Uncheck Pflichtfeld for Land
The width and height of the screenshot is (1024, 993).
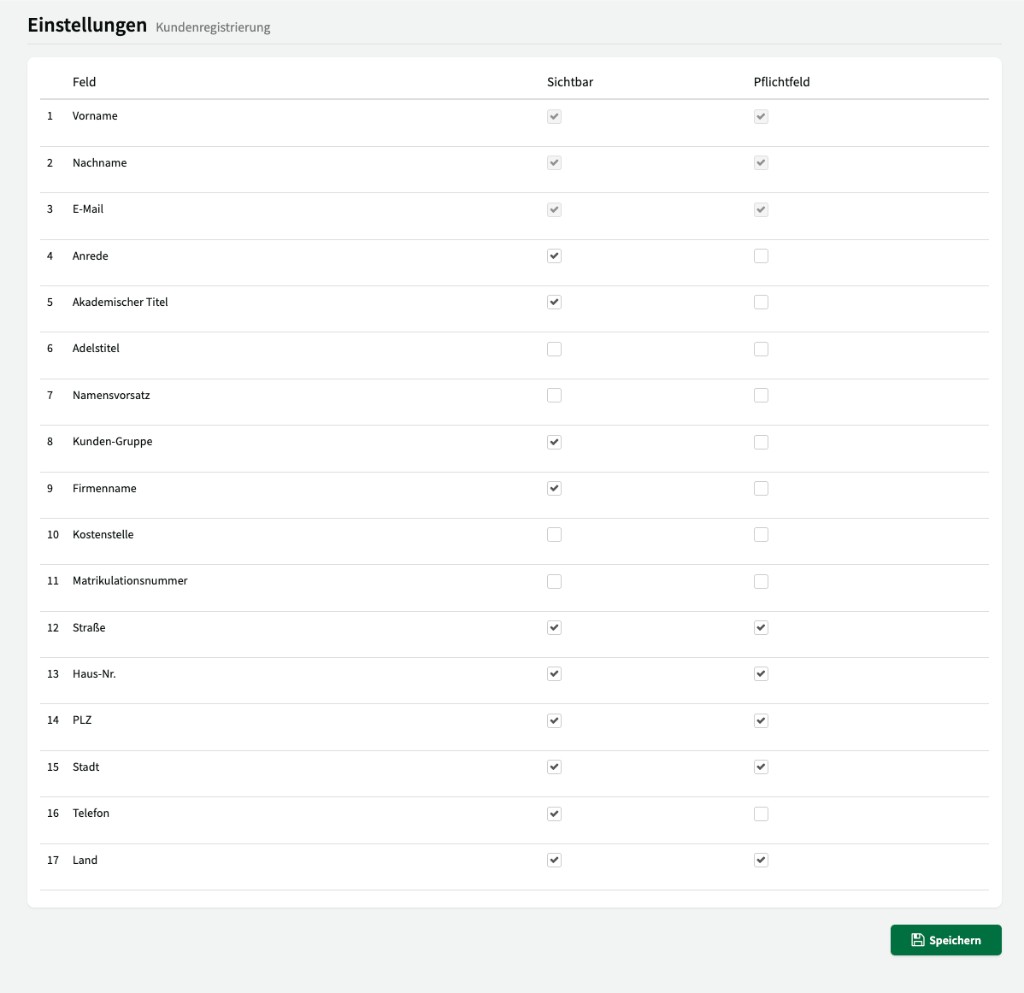[761, 859]
